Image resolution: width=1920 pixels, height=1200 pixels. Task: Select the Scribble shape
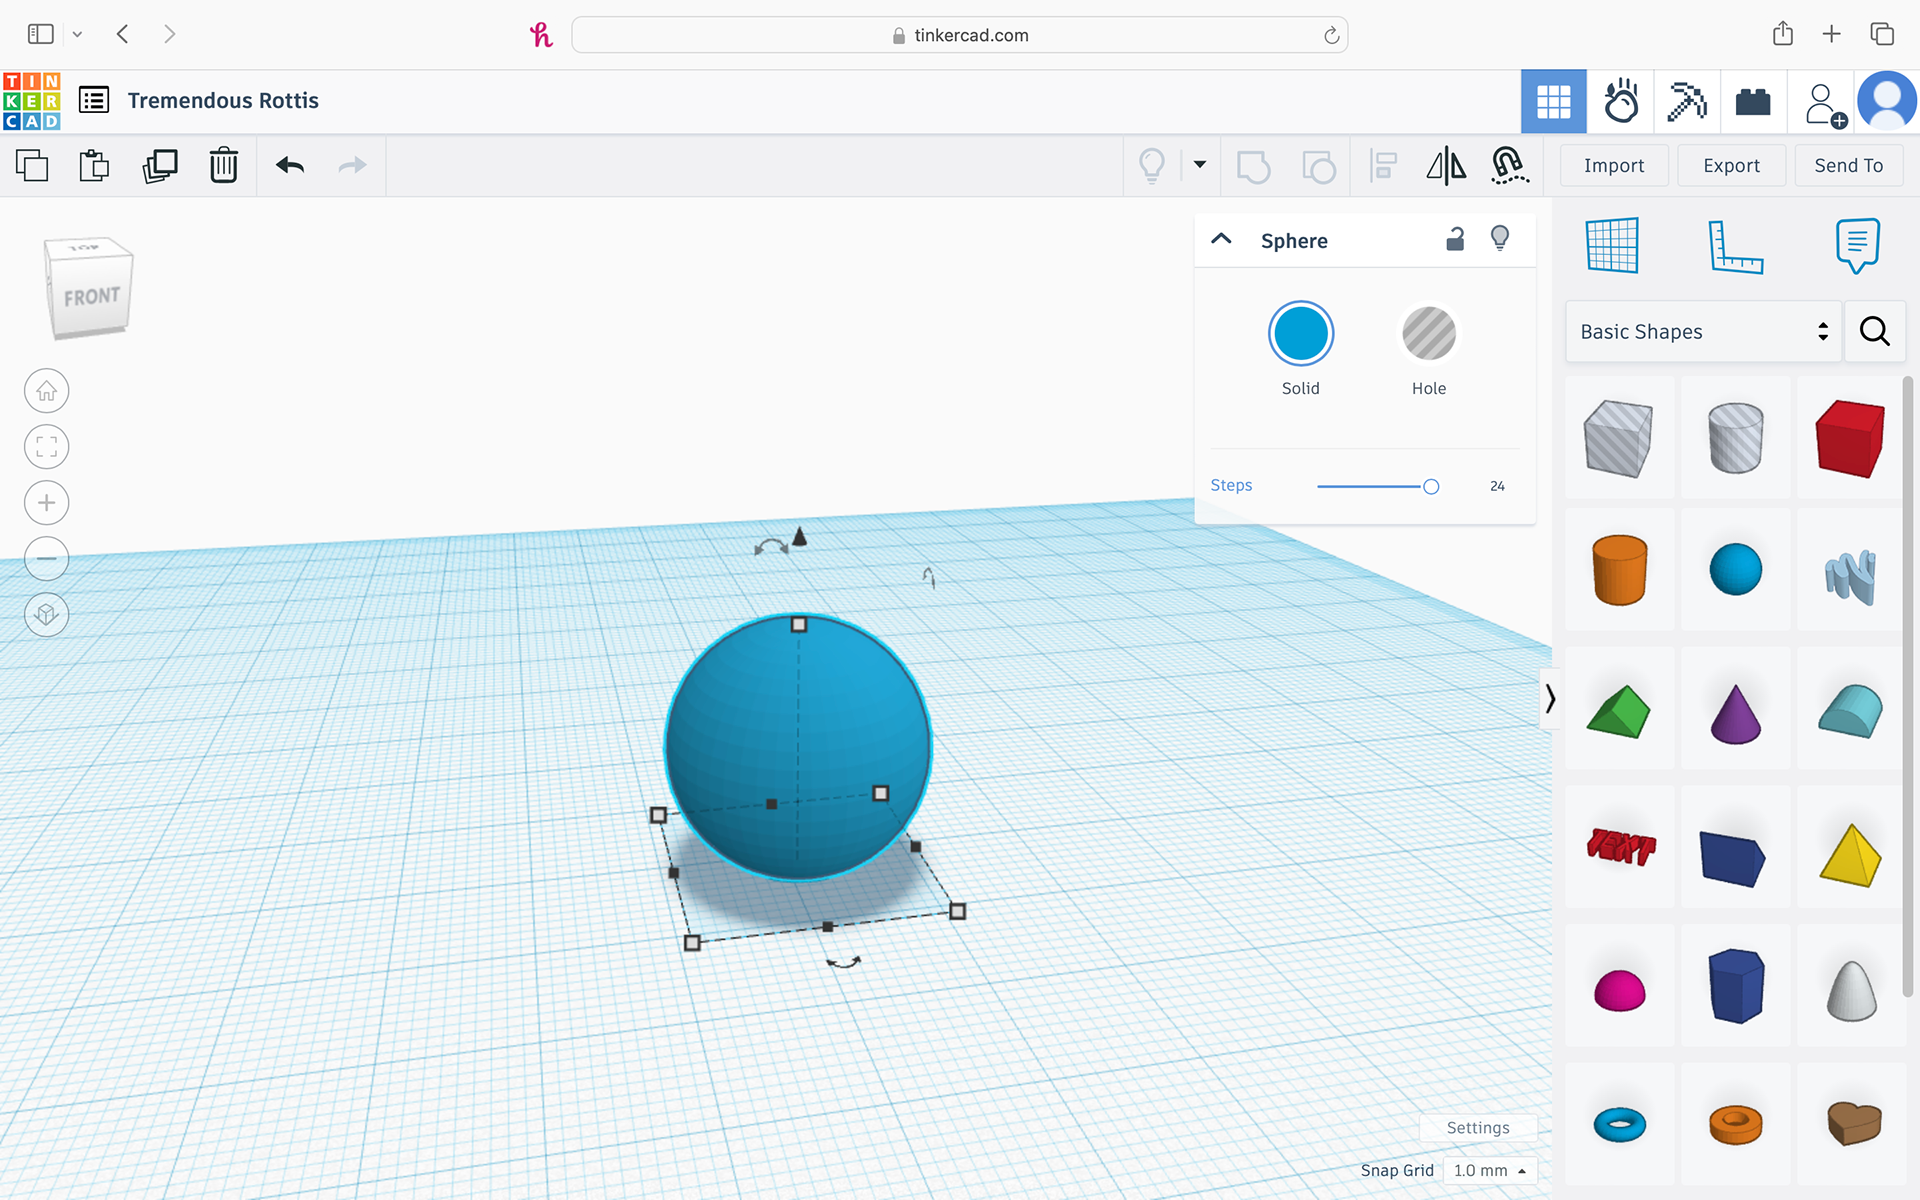(1850, 577)
